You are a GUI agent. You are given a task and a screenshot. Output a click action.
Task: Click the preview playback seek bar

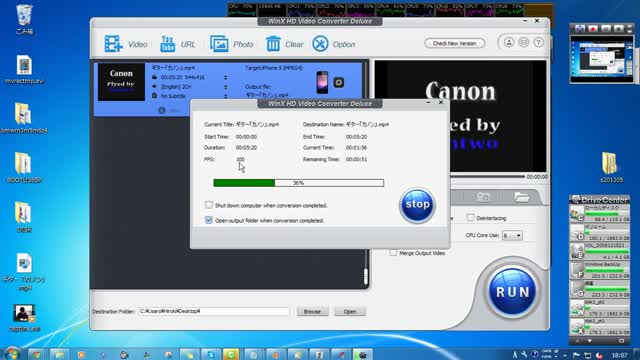point(487,177)
